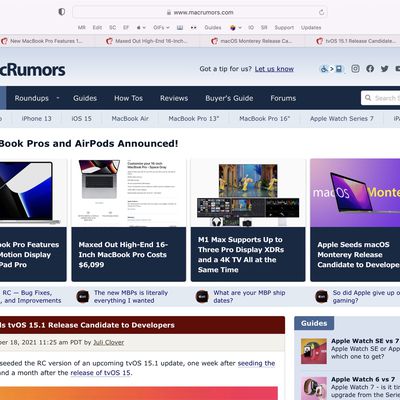
Task: Open Guides in site navigation bar
Action: click(x=85, y=98)
